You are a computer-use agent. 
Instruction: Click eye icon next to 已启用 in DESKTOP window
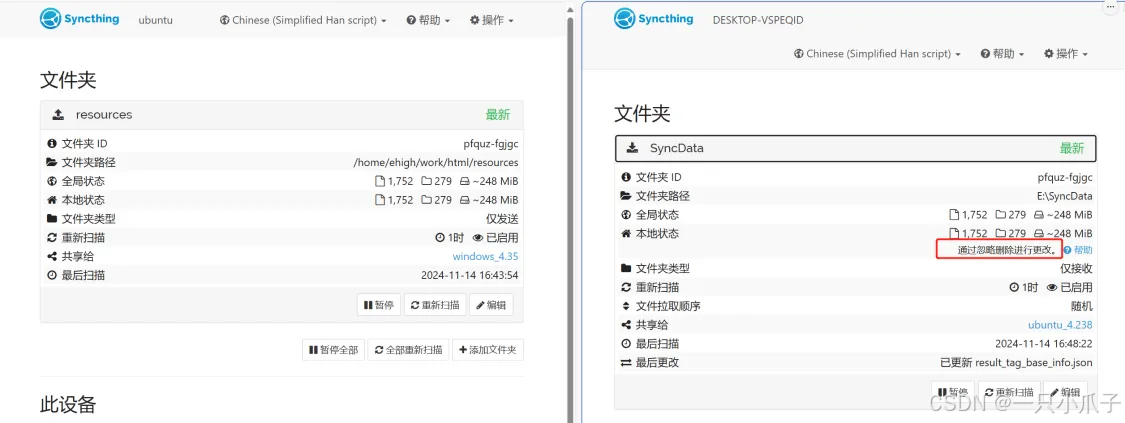click(x=1052, y=287)
